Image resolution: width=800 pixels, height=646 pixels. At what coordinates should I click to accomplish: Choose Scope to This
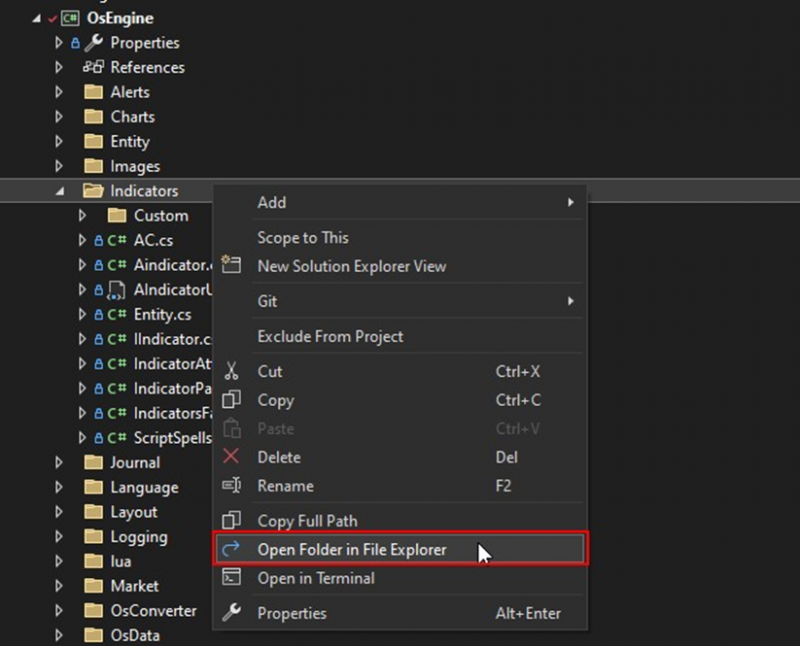400,238
